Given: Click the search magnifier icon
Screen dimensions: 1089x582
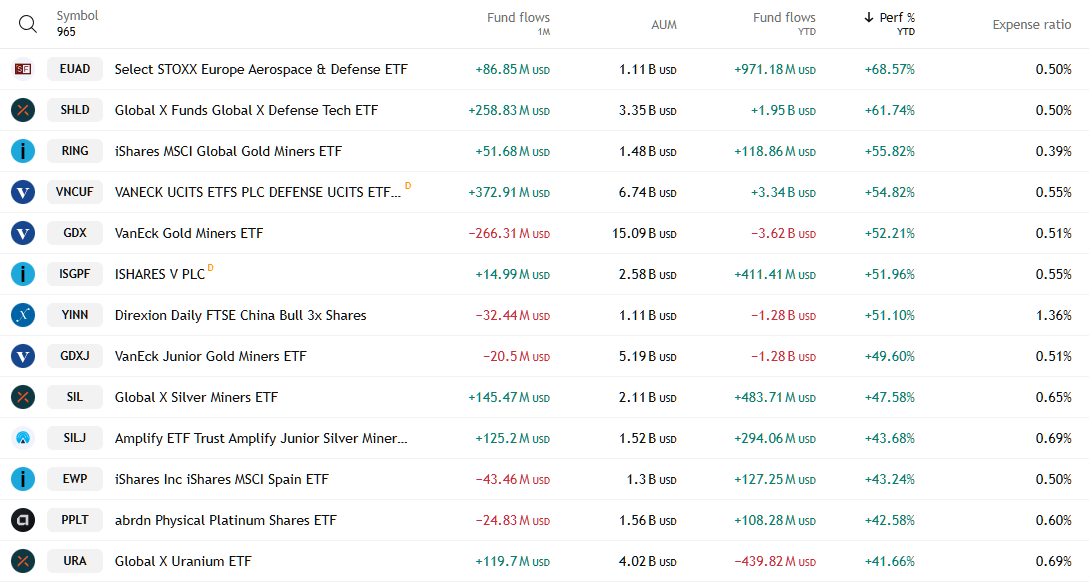Looking at the screenshot, I should coord(28,24).
